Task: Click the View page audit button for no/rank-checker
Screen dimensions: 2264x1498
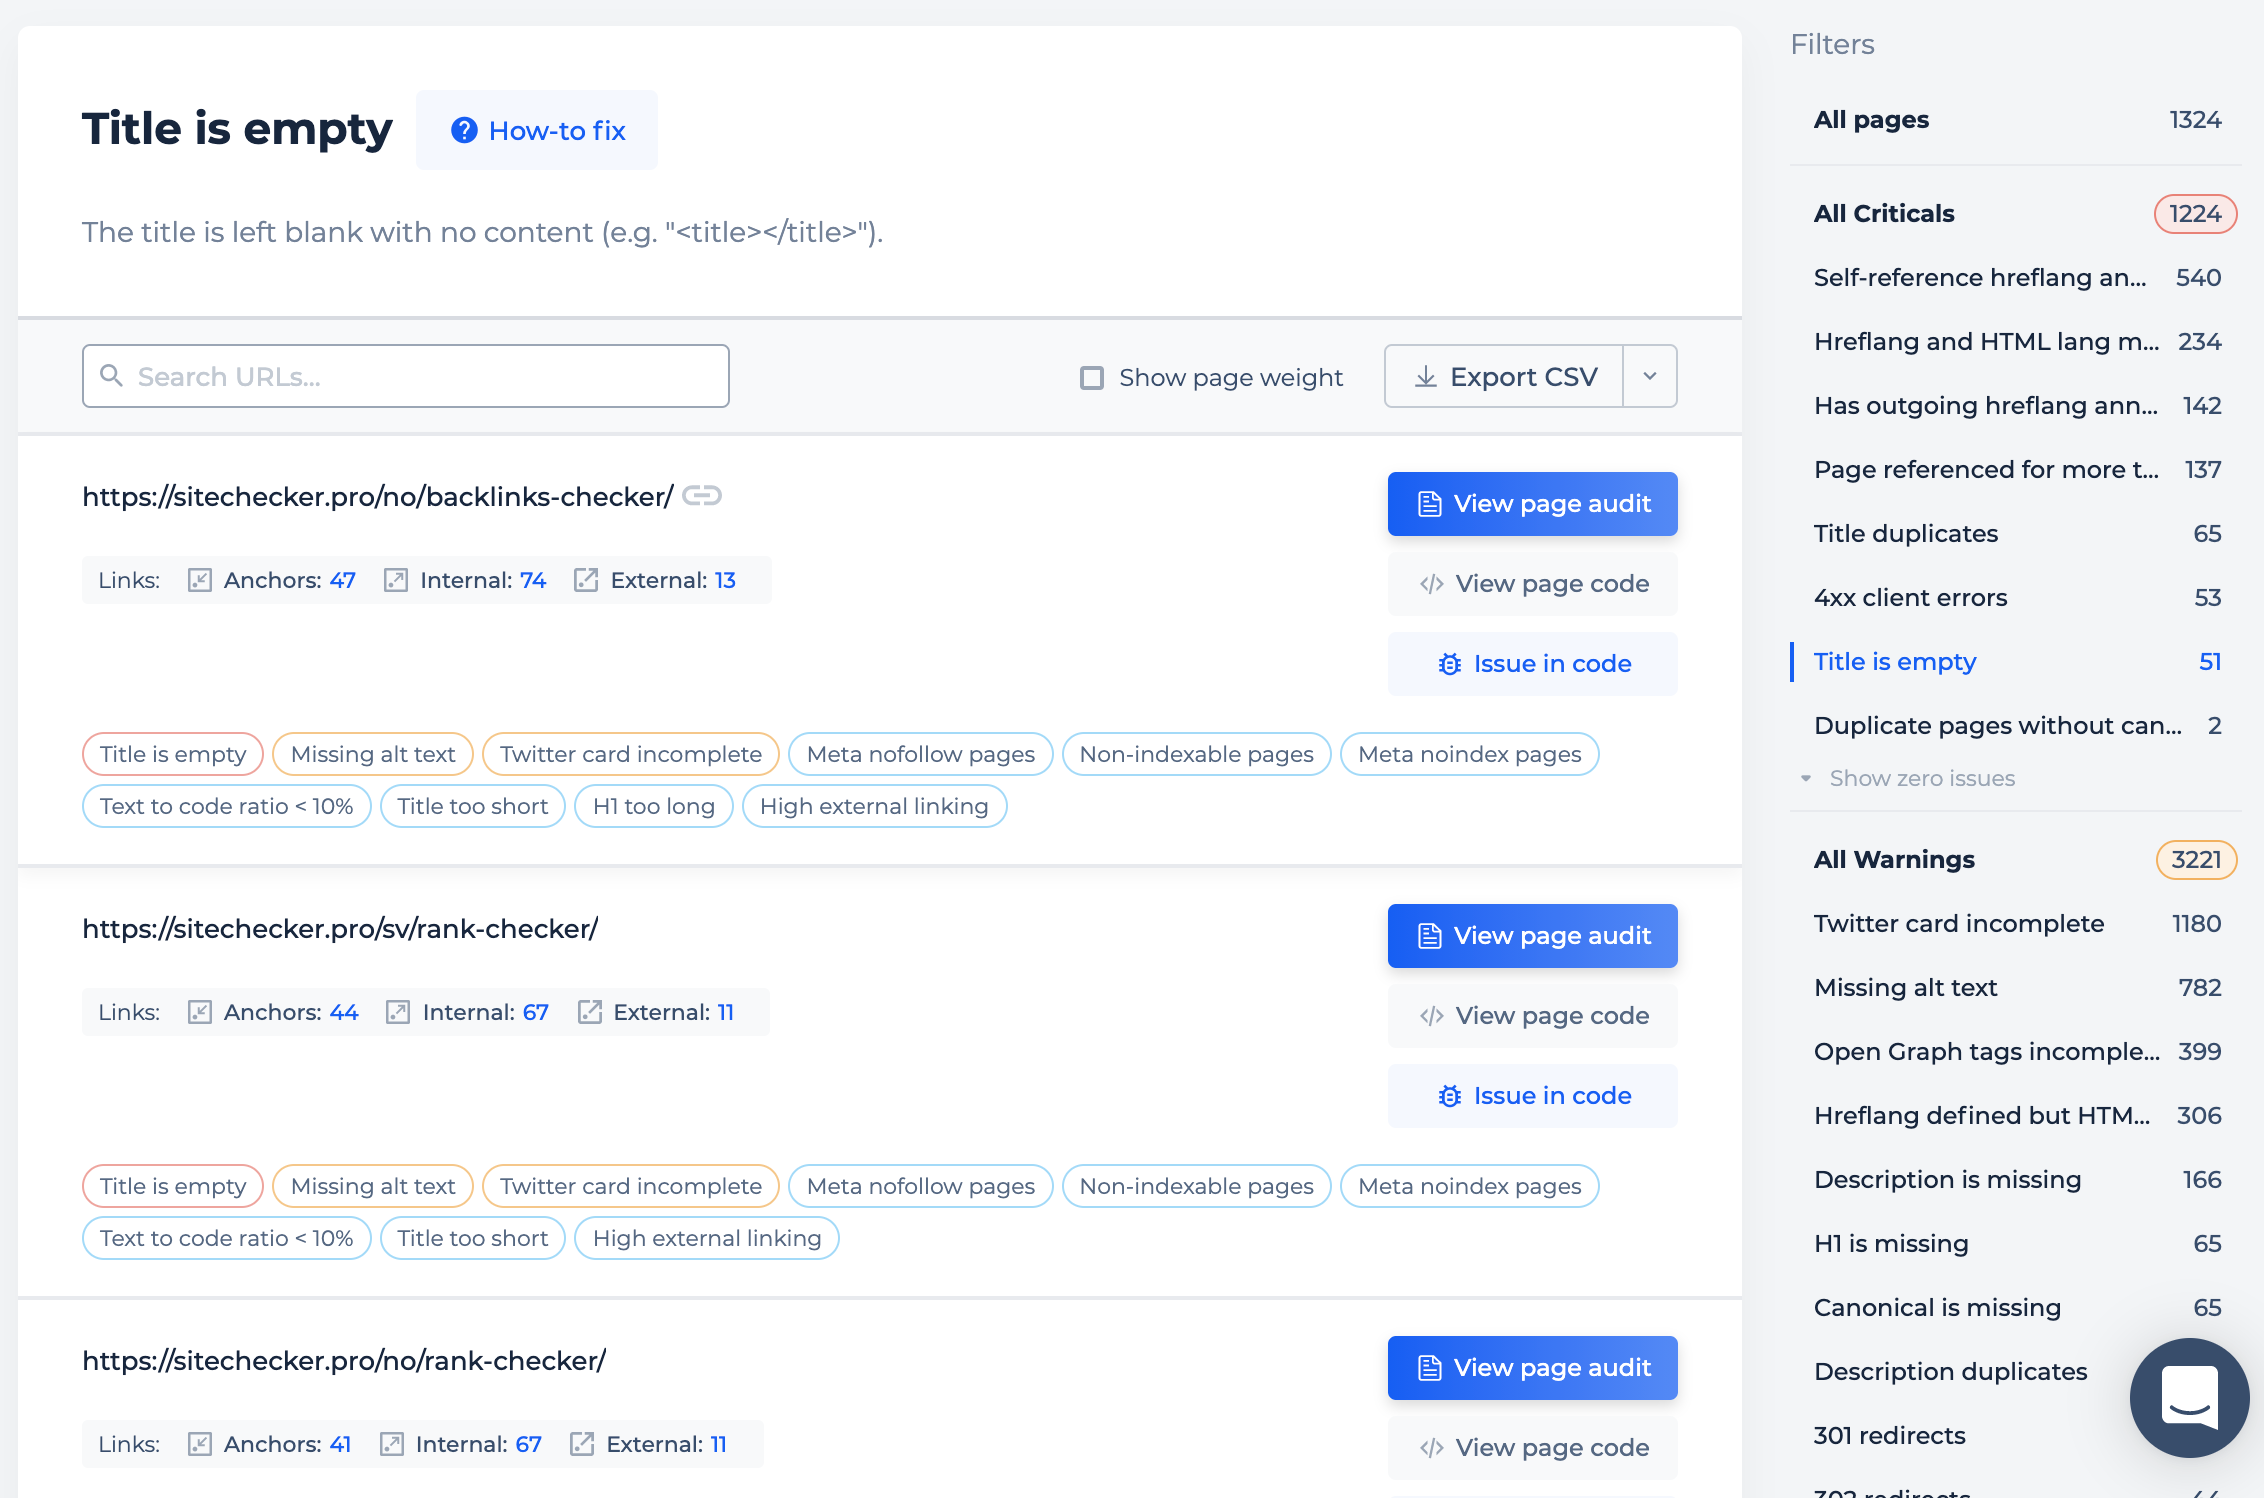Action: [x=1533, y=1368]
